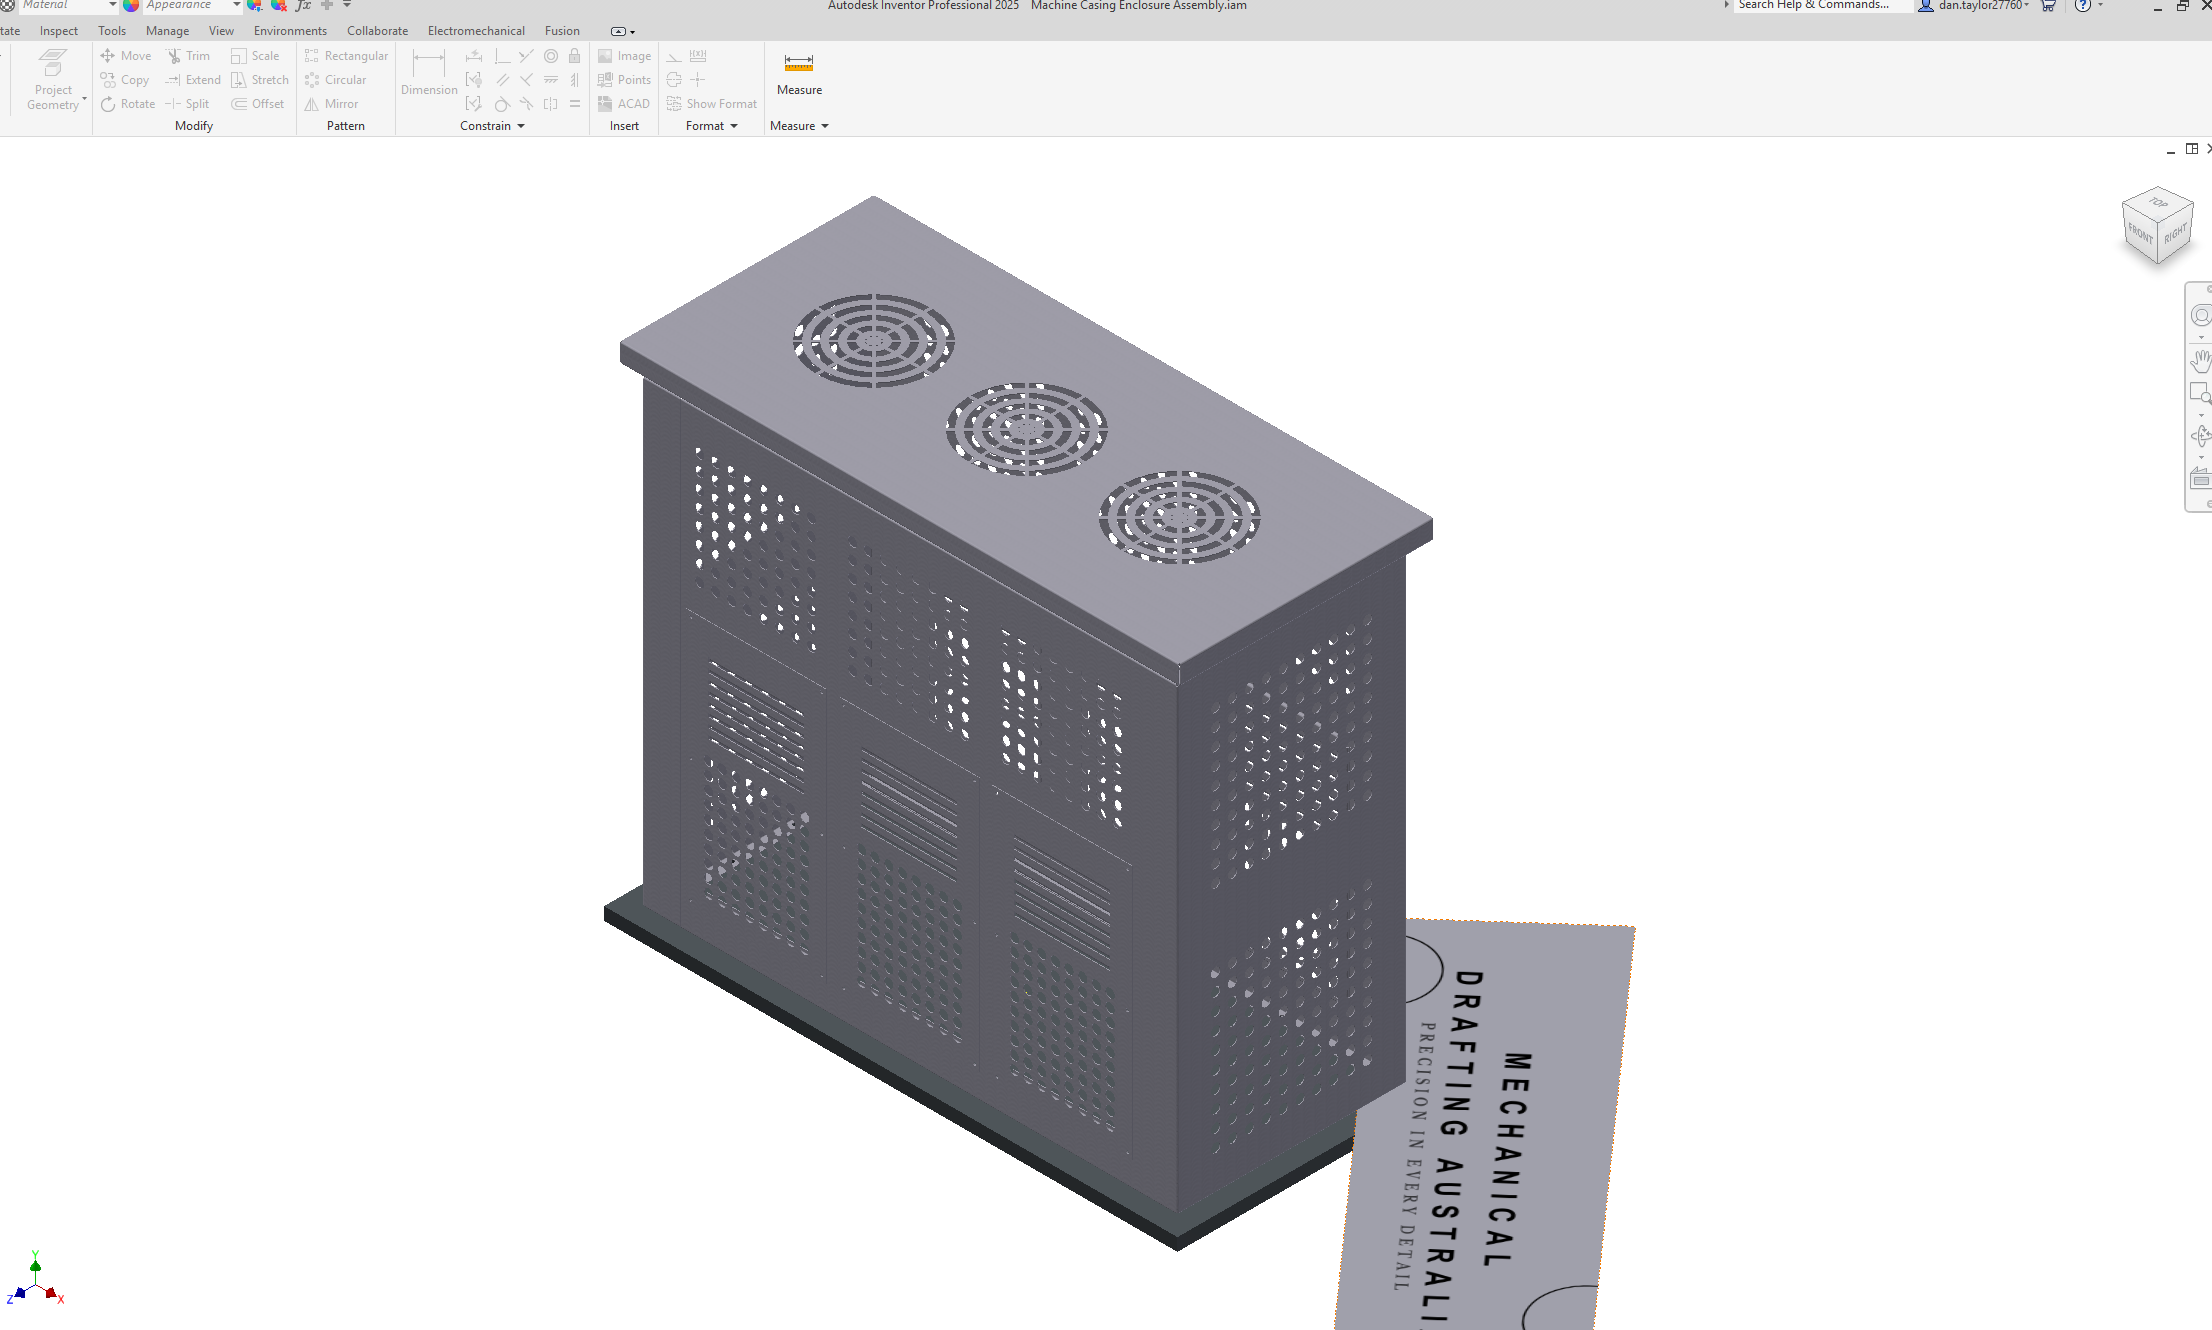
Task: Click the Measure tool icon
Action: pyautogui.click(x=798, y=64)
